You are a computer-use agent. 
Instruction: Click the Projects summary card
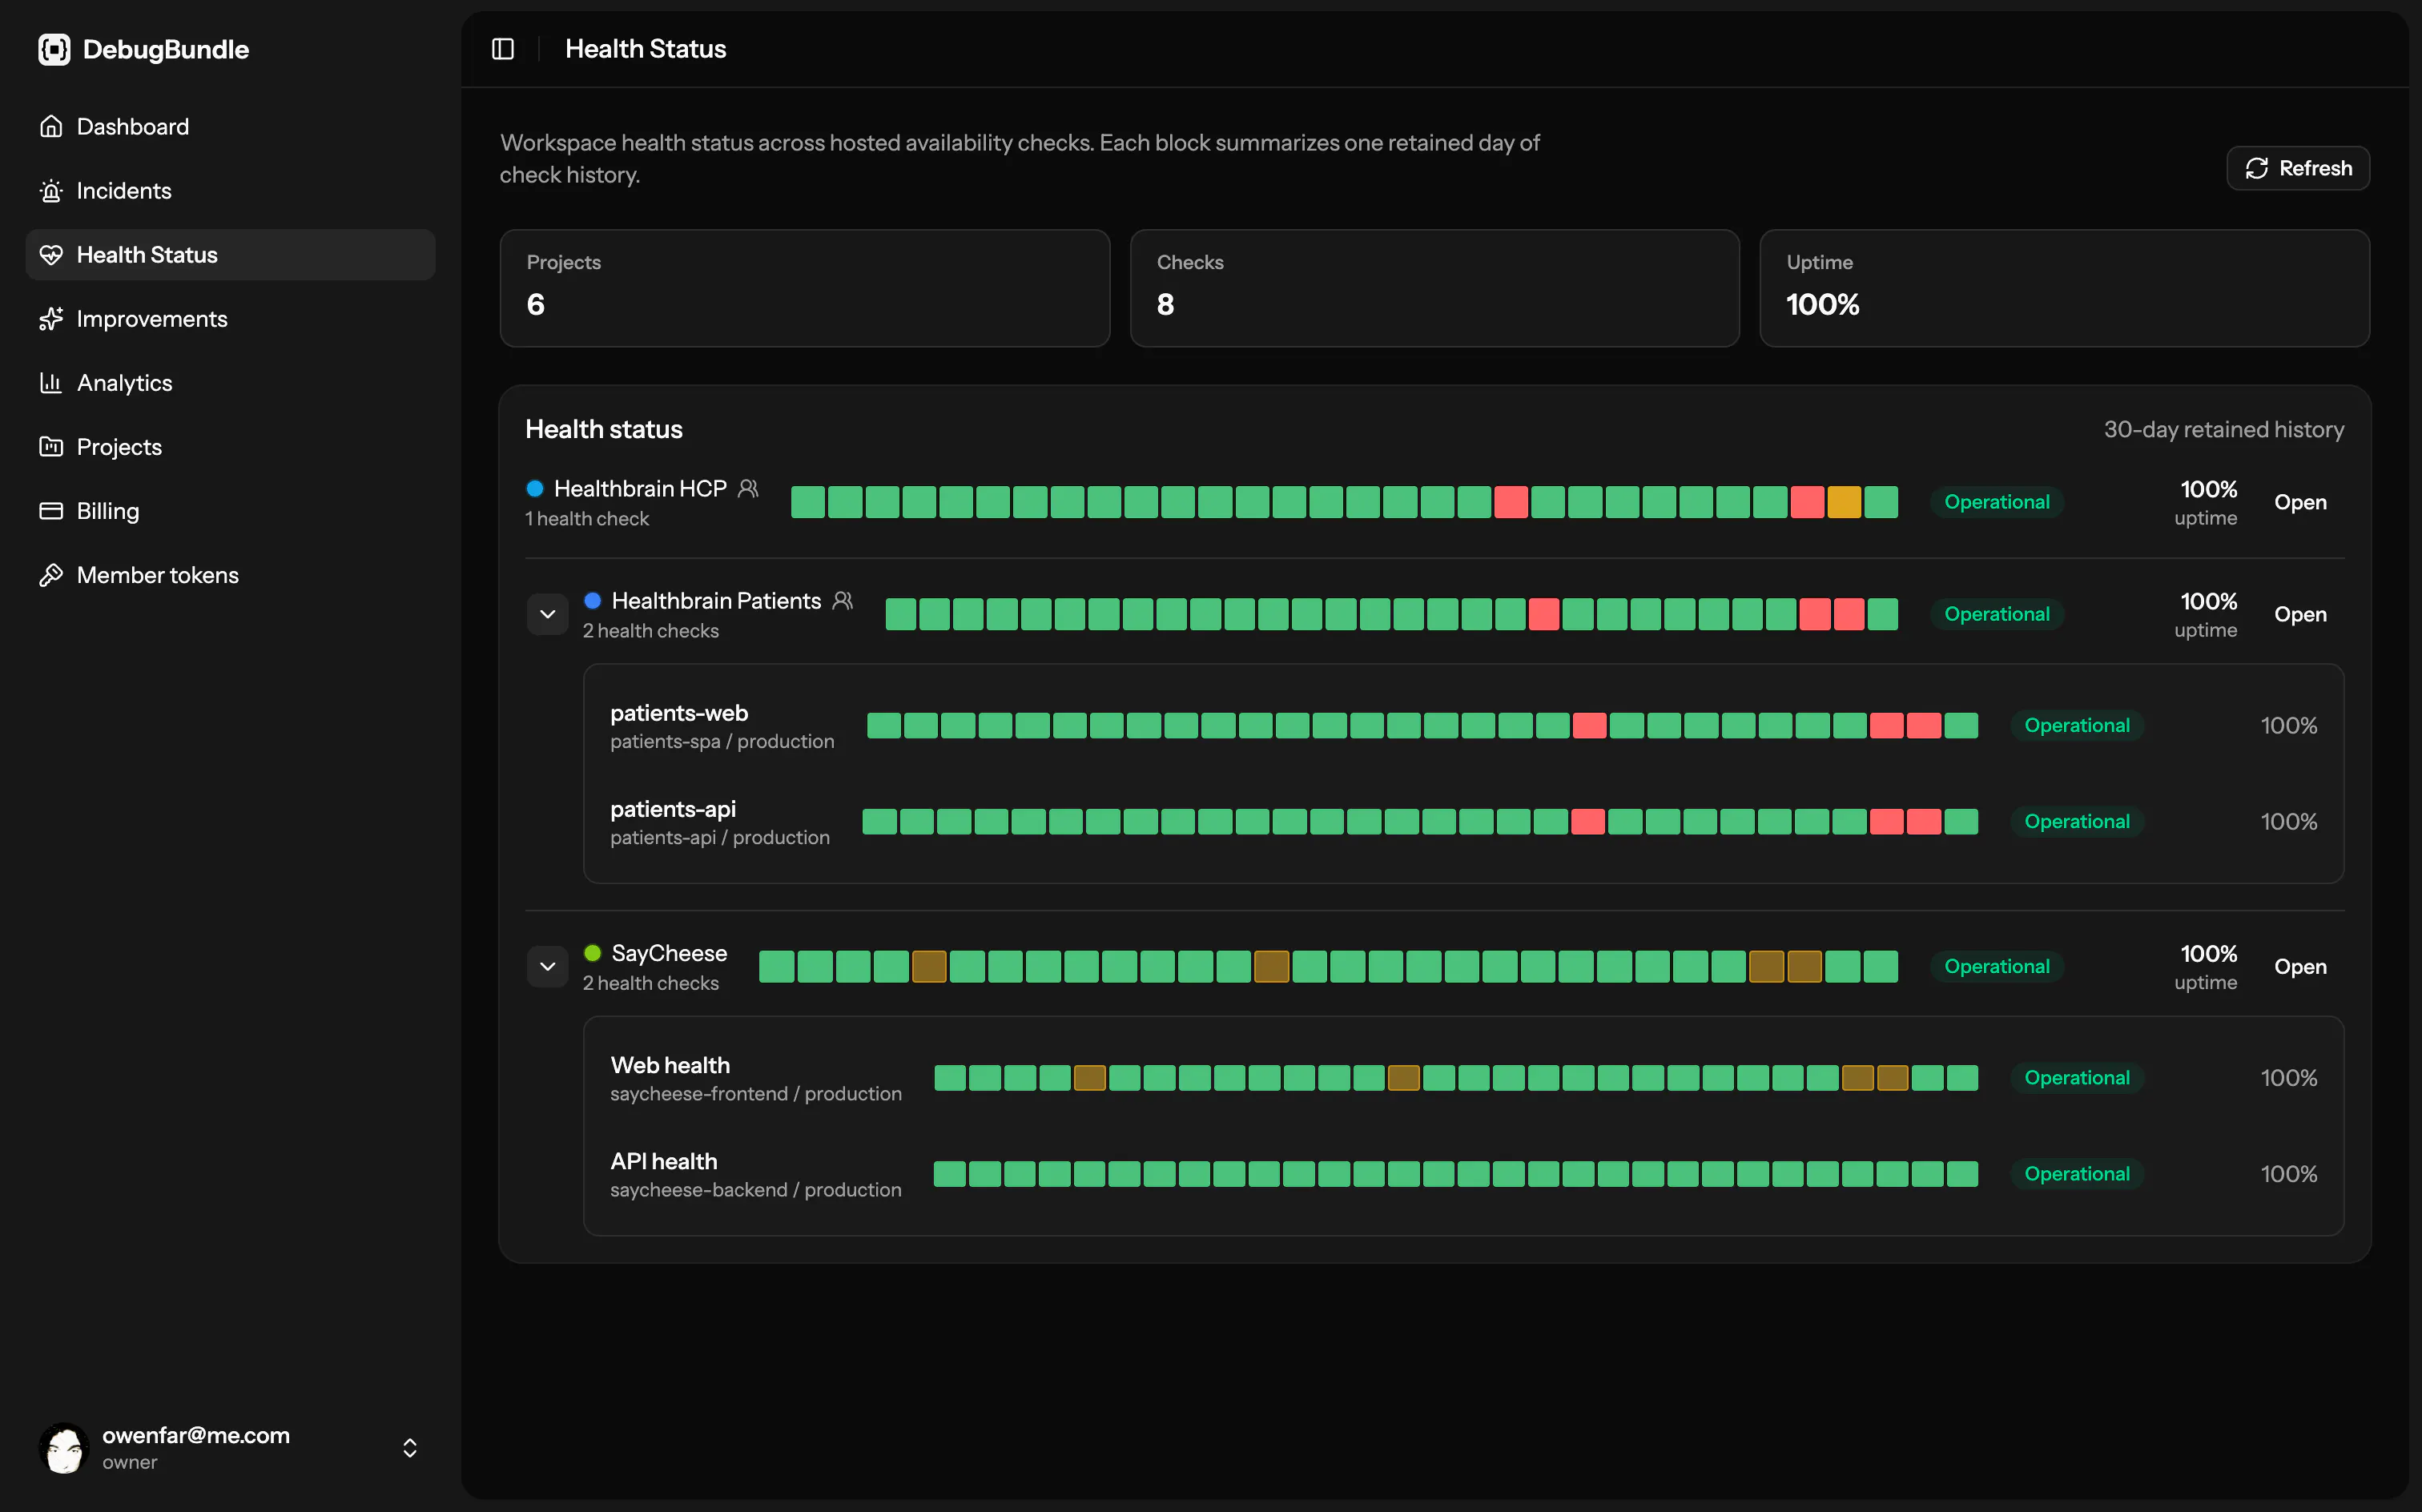coord(805,288)
